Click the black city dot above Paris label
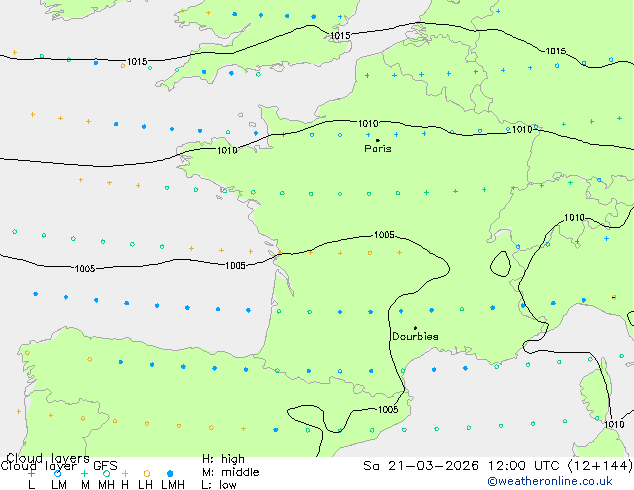Screen dimensions: 634x490 point(378,140)
